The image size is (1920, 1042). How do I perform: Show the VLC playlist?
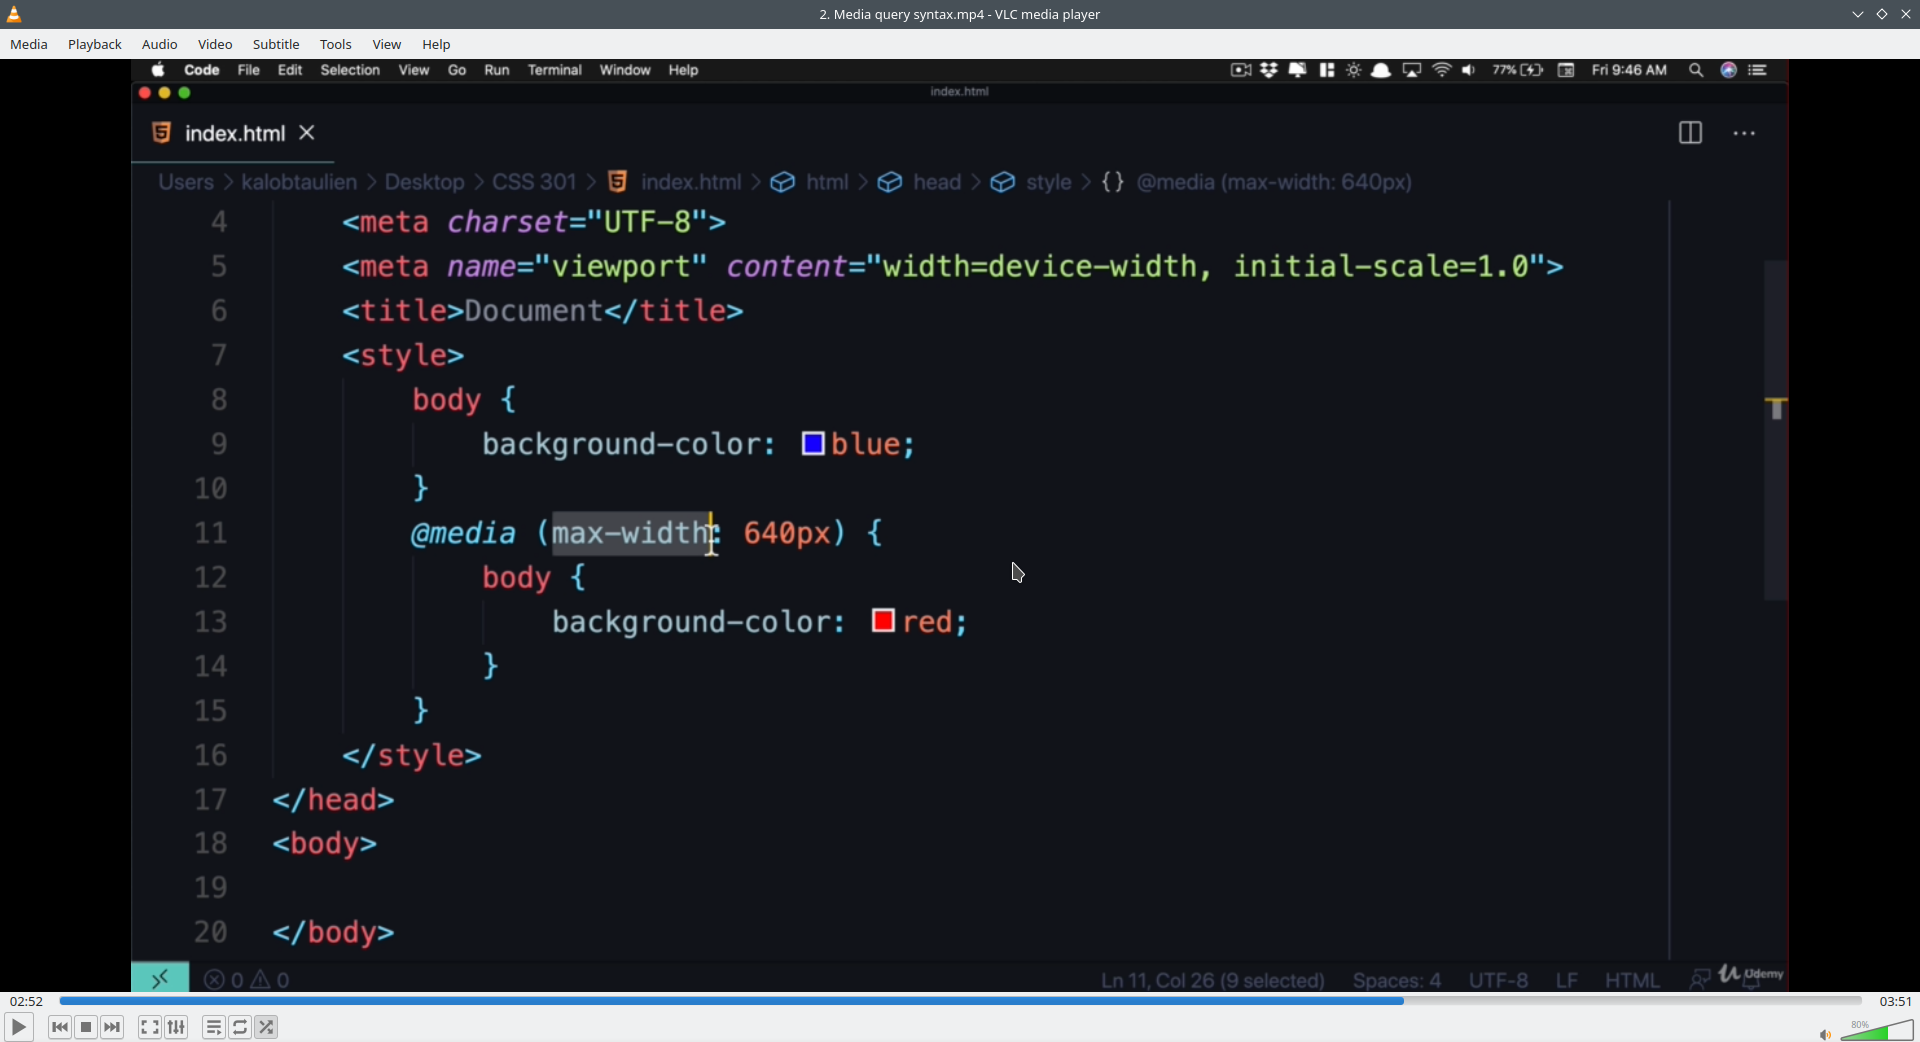[214, 1027]
